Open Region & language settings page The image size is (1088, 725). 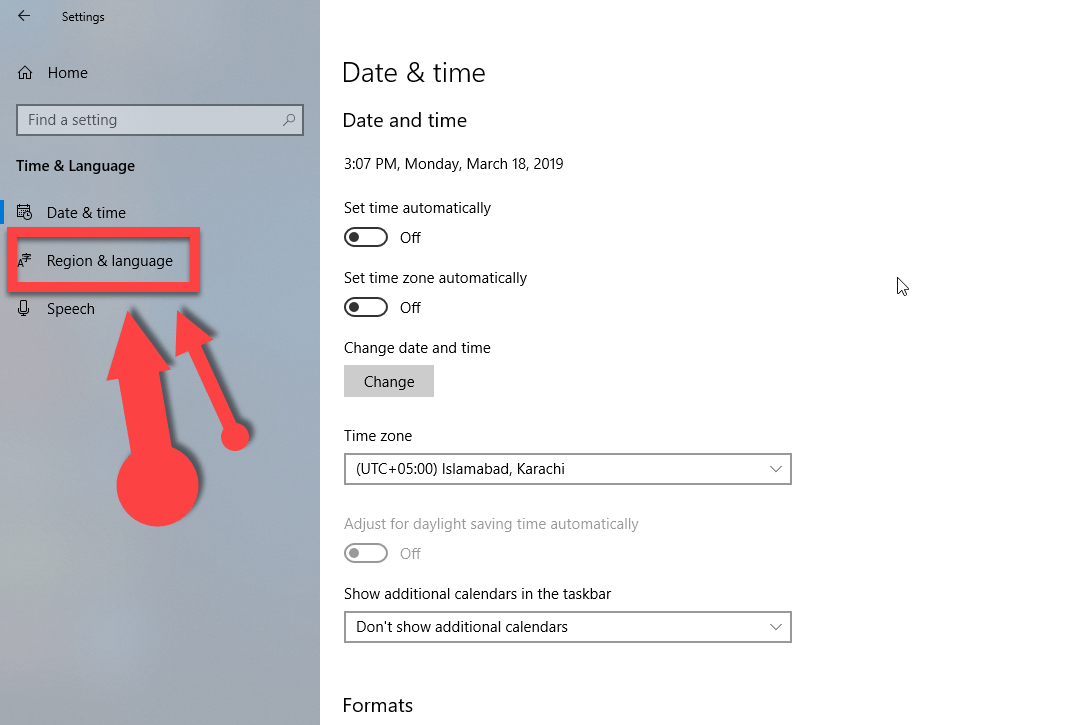pyautogui.click(x=109, y=261)
